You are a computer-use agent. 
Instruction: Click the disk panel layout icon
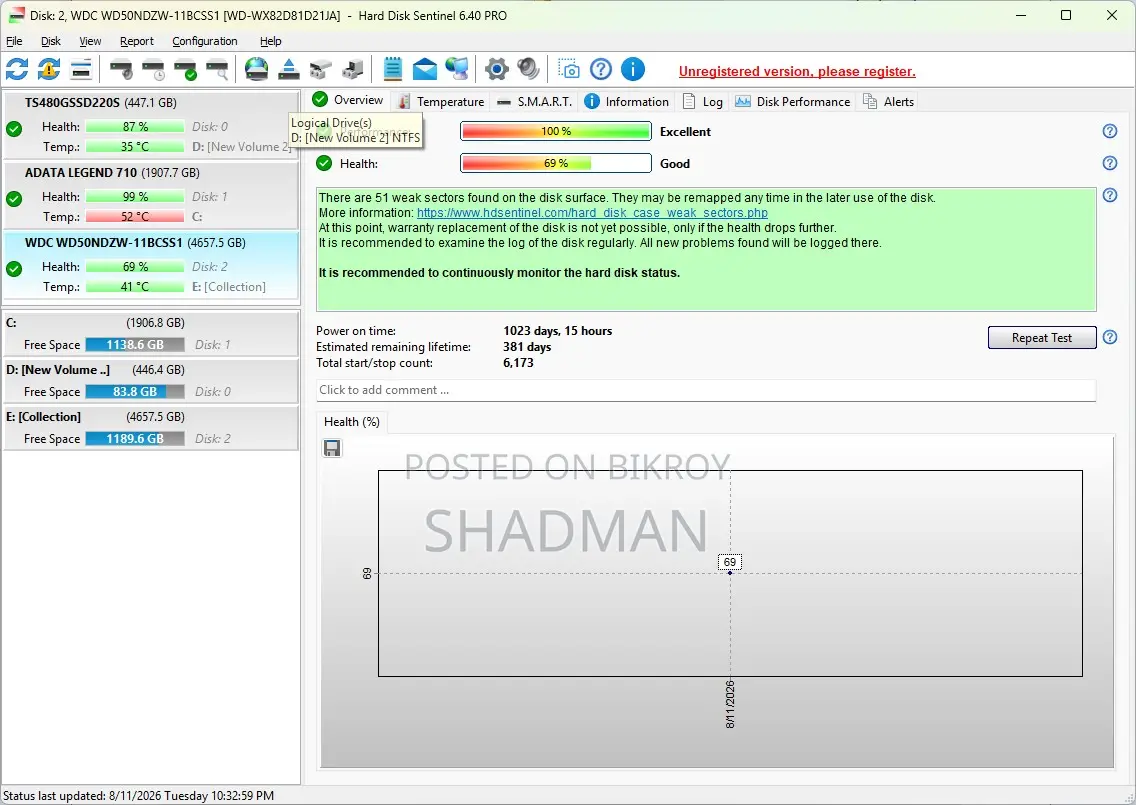pyautogui.click(x=81, y=70)
